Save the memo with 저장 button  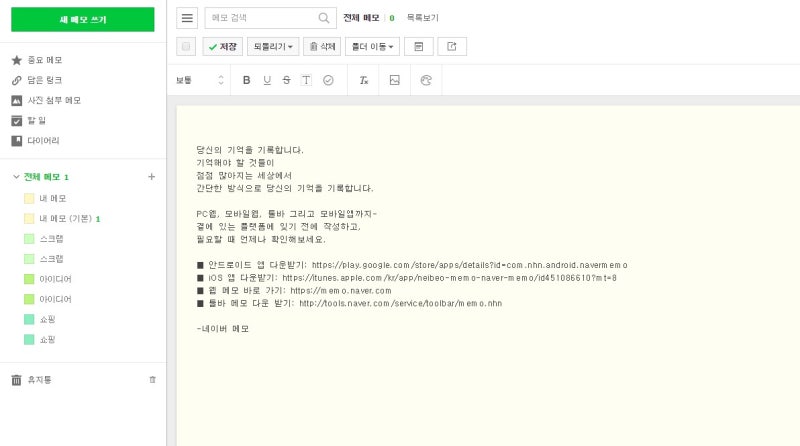click(x=222, y=46)
